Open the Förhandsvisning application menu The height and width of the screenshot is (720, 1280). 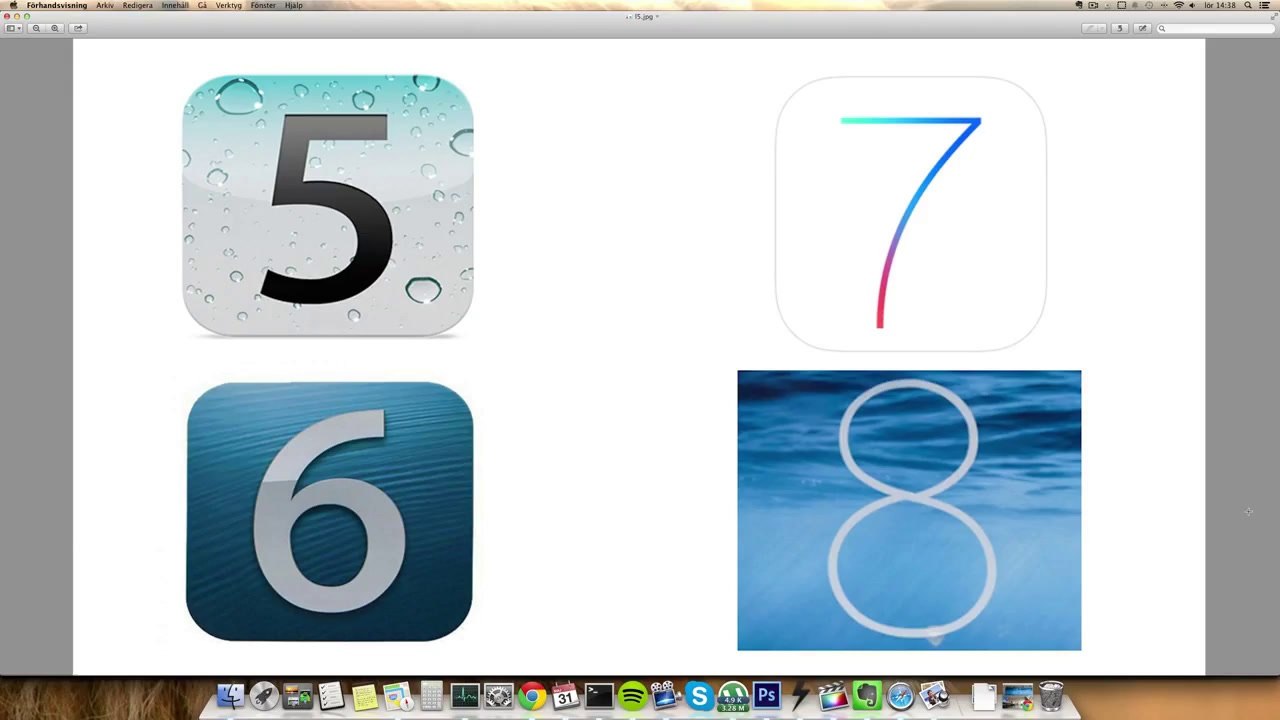57,5
